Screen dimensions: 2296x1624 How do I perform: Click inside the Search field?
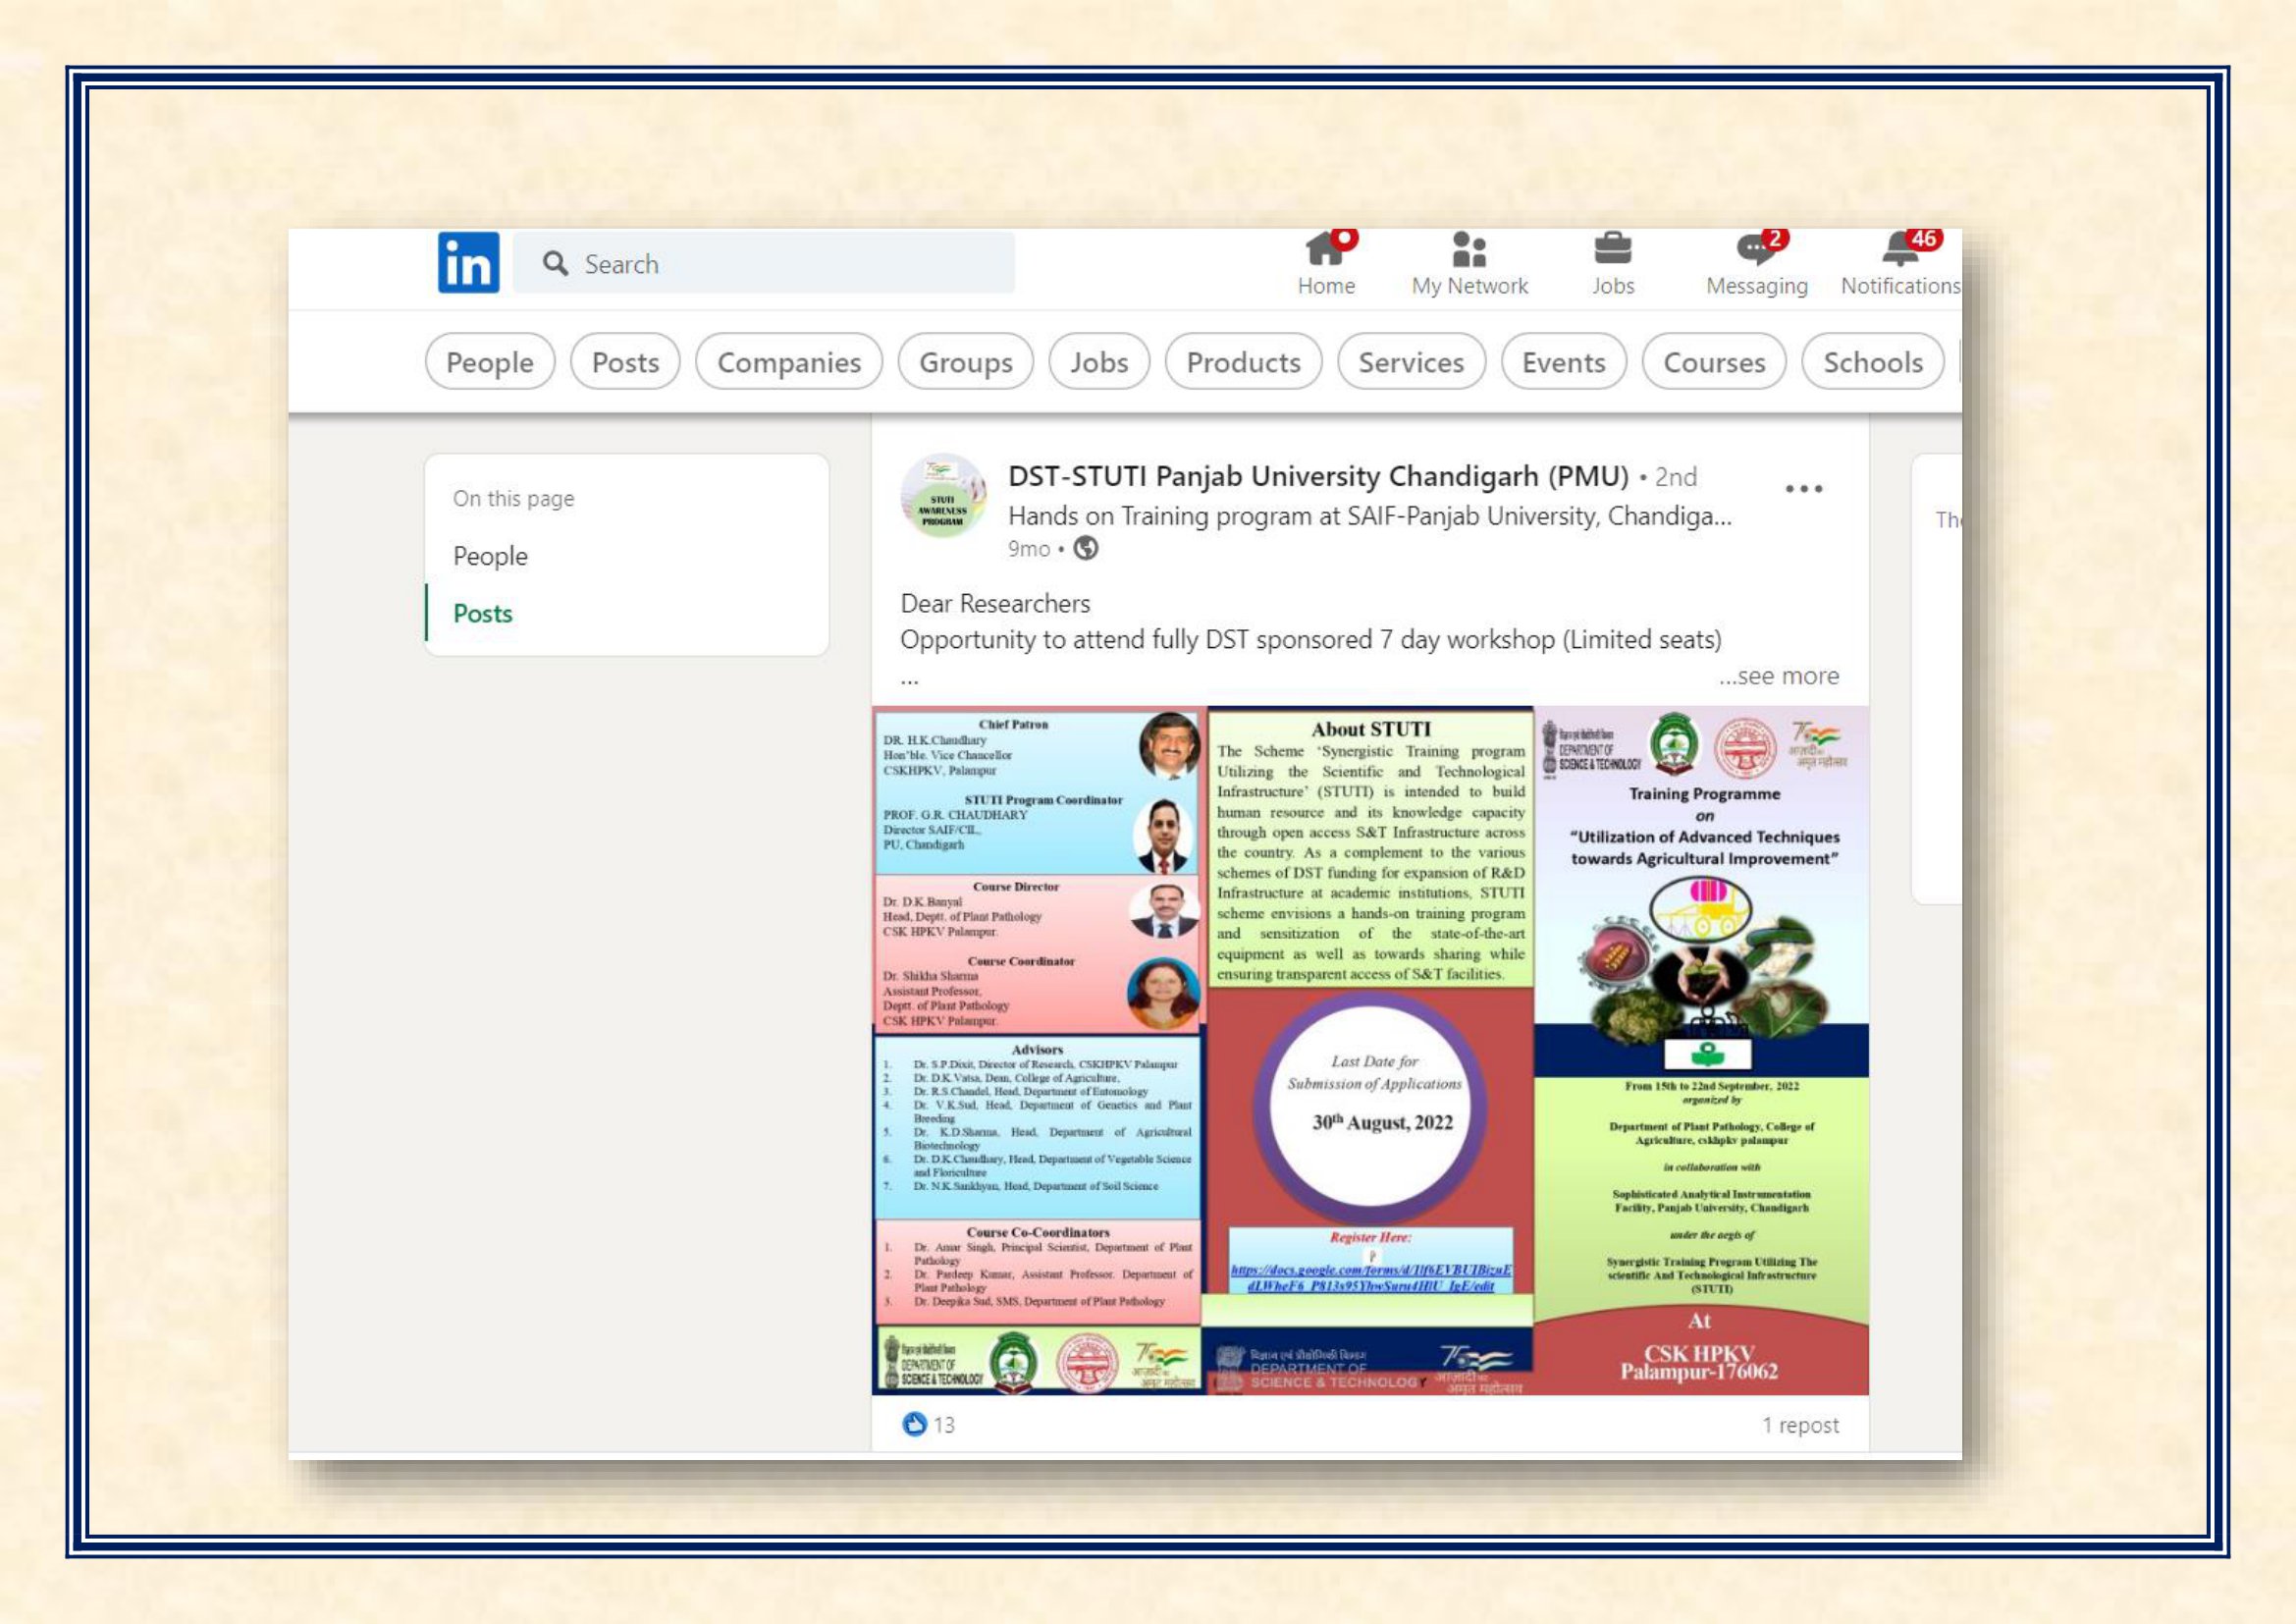(x=763, y=263)
